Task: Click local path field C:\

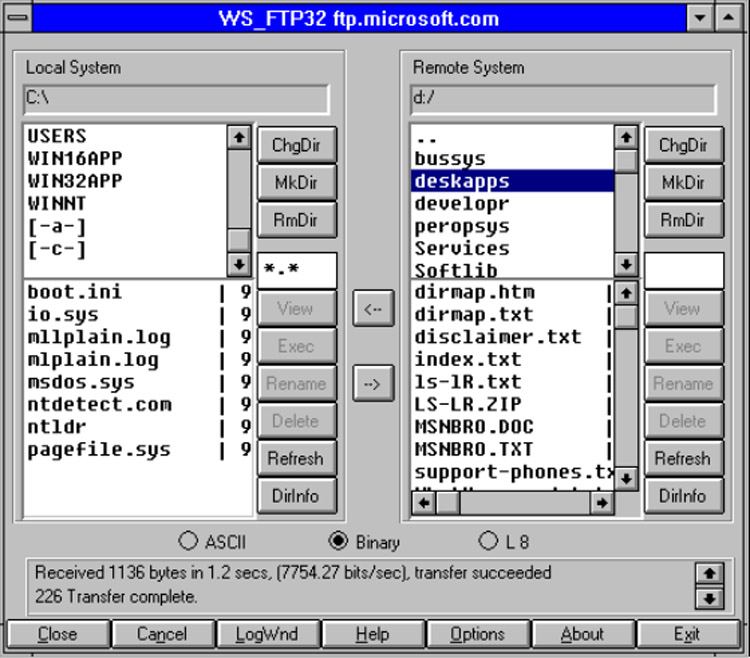Action: 176,99
